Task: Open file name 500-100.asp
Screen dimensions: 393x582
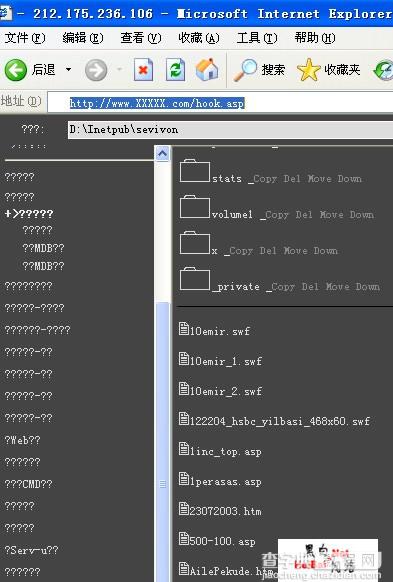Action: (x=223, y=542)
